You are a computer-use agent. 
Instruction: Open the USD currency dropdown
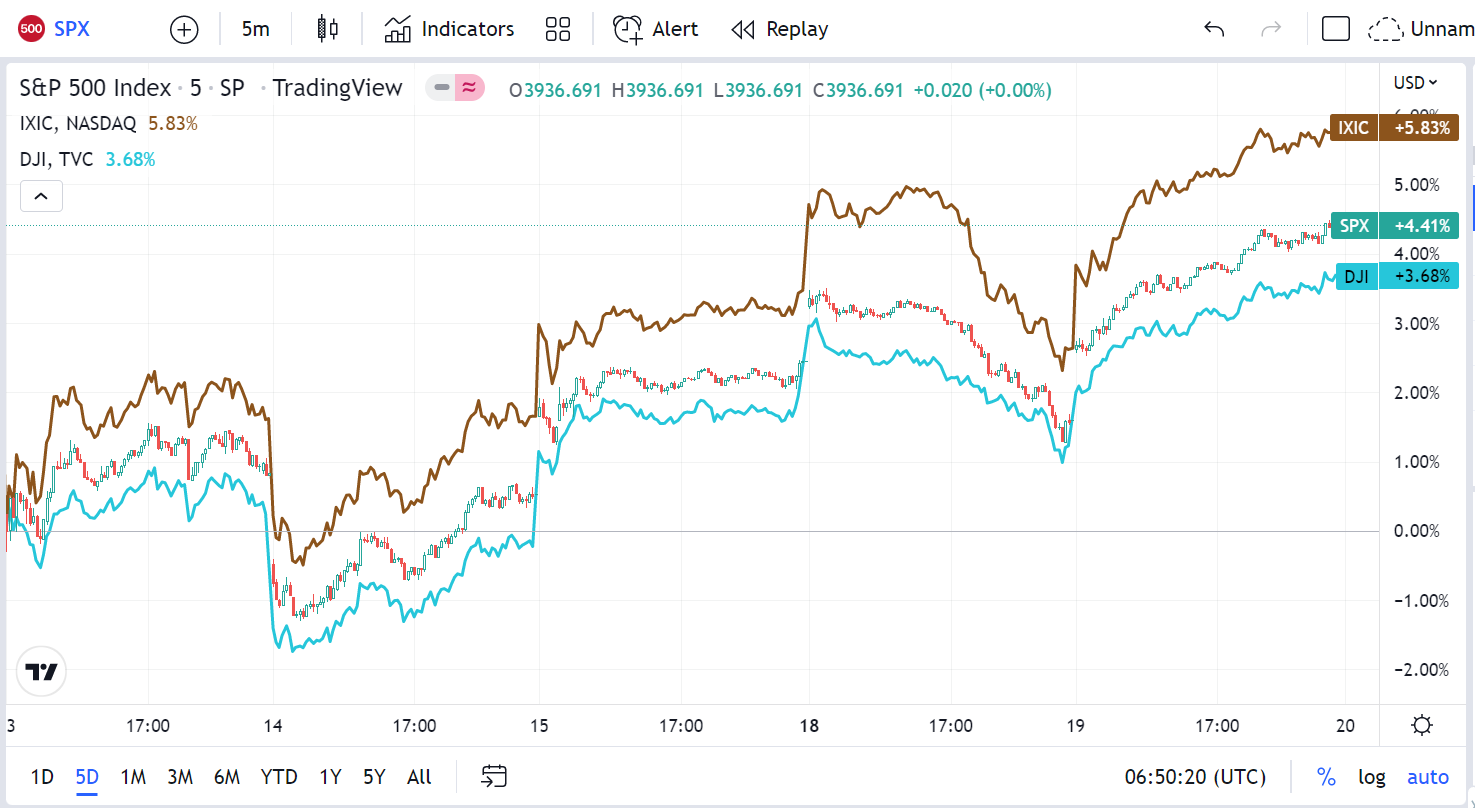[x=1415, y=82]
